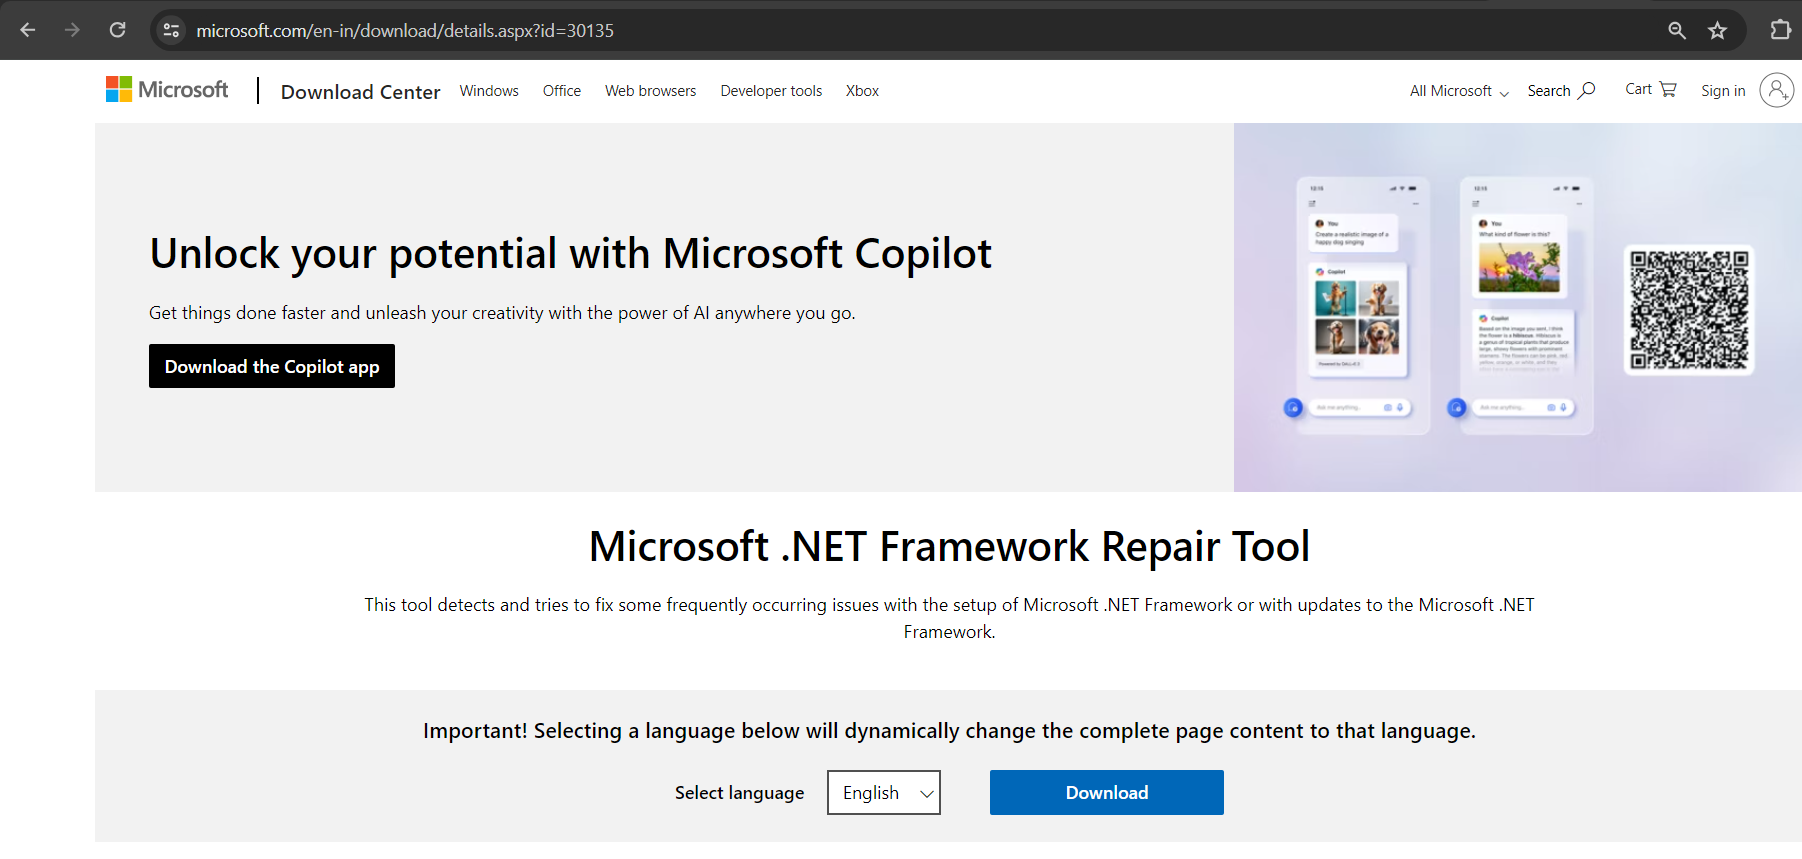Click the Microsoft logo
The height and width of the screenshot is (859, 1802).
(167, 89)
